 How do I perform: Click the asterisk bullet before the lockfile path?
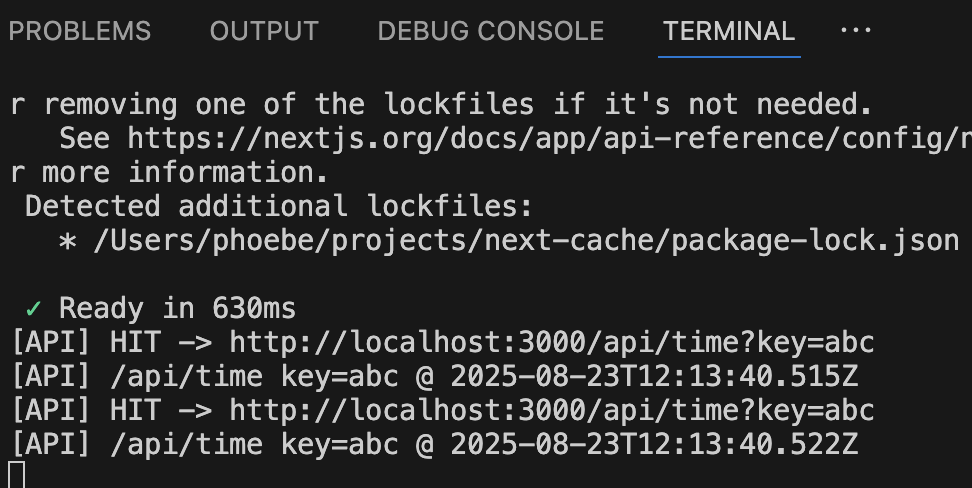[x=68, y=241]
